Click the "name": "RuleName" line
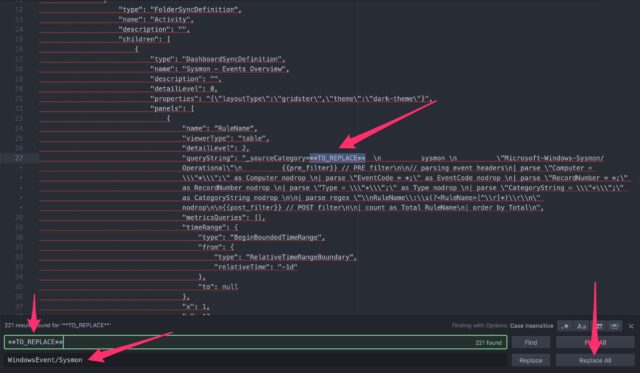 220,128
